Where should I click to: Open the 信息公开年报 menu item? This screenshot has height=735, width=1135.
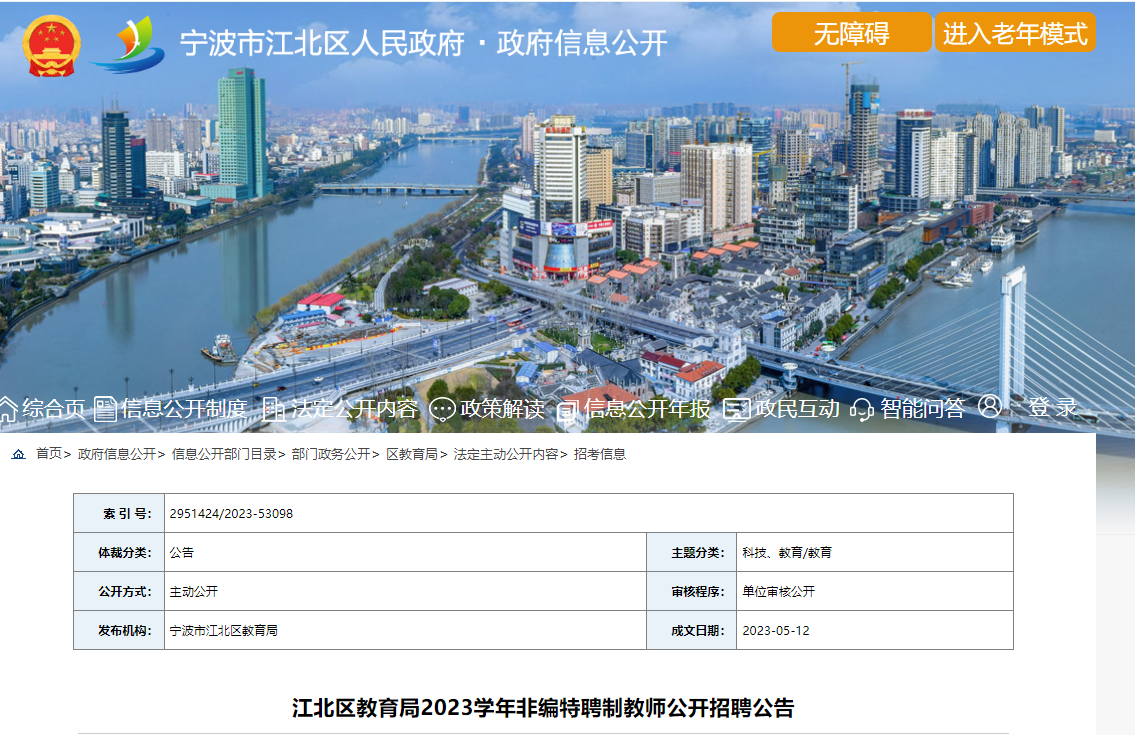647,408
